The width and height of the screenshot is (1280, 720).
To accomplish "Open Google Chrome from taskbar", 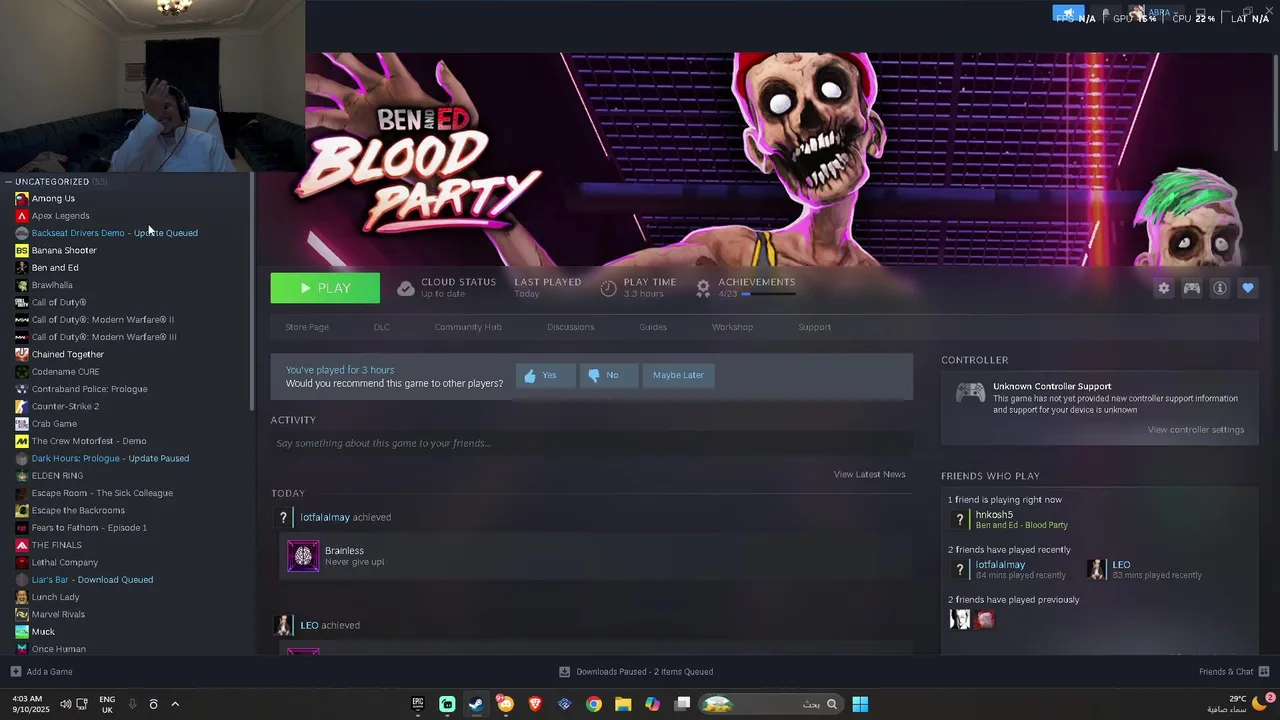I will [x=594, y=704].
